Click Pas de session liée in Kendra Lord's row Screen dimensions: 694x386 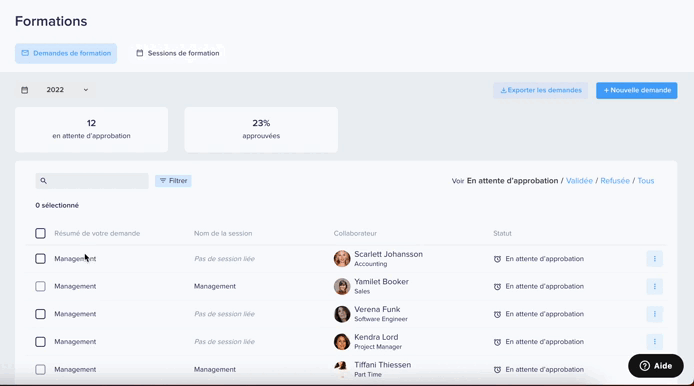(224, 342)
